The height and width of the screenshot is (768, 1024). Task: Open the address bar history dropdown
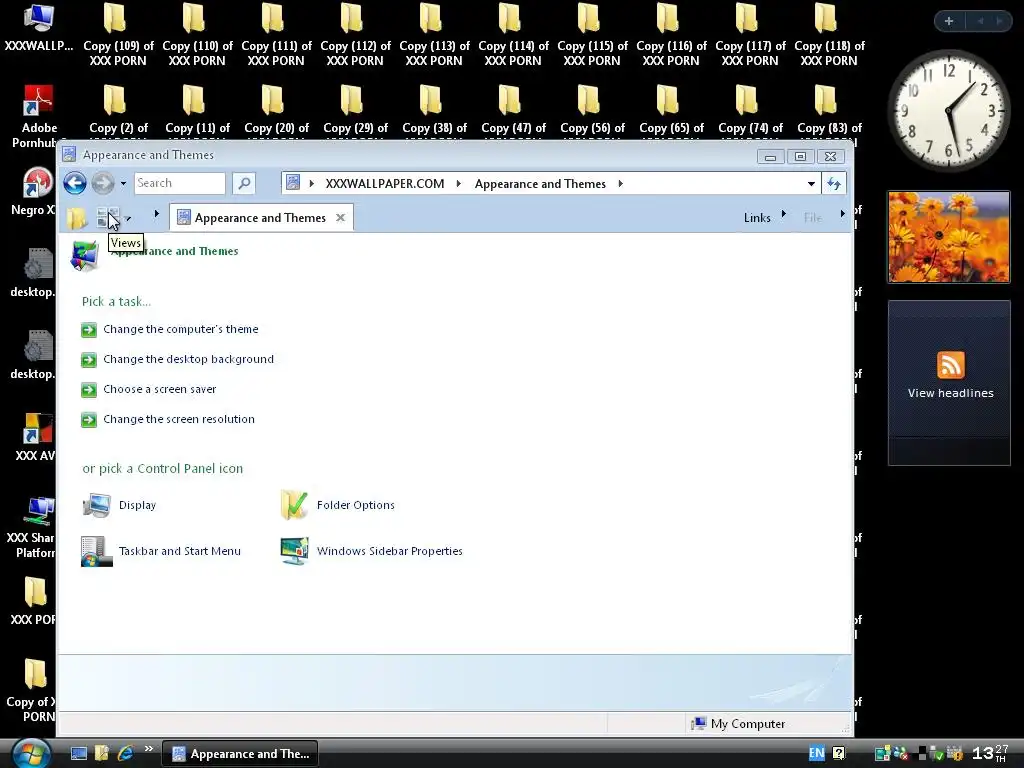click(x=811, y=184)
